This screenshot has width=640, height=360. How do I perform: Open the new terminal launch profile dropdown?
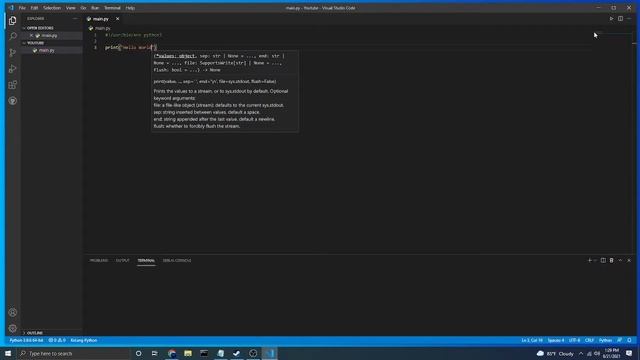595,260
